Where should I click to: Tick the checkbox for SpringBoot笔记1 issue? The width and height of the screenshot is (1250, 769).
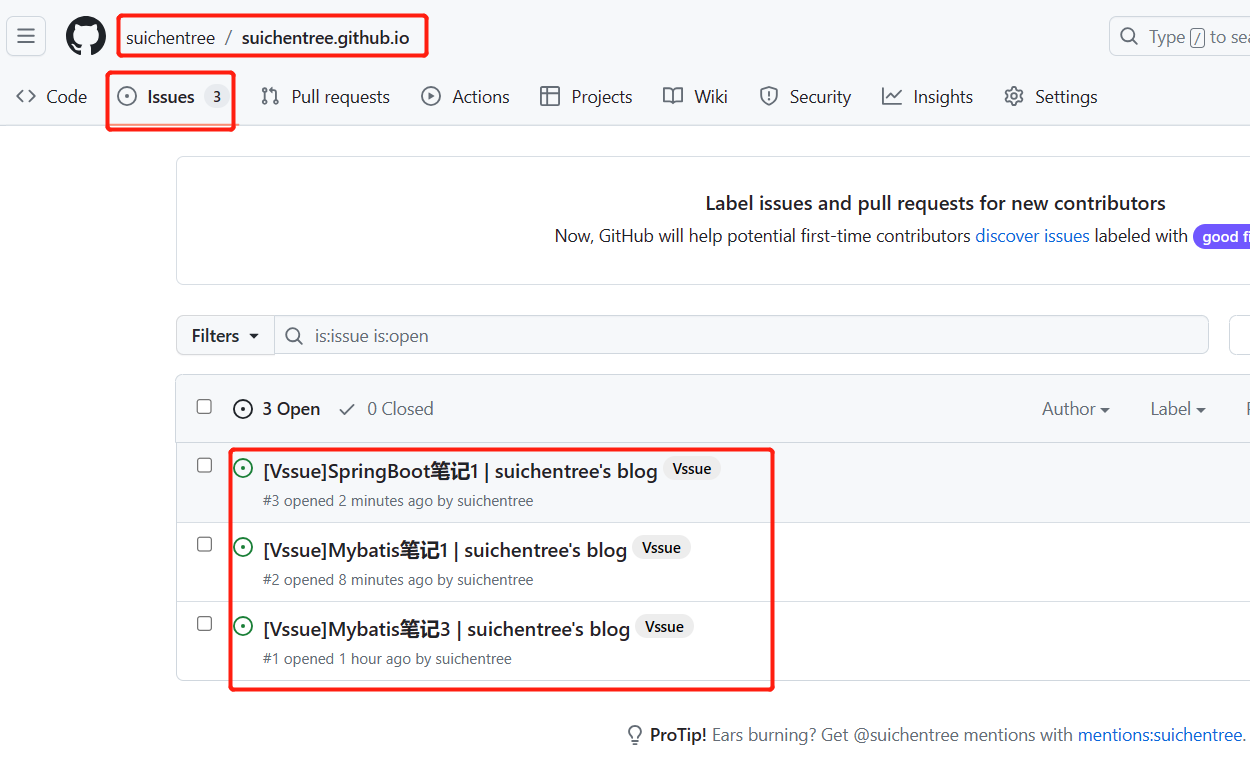pos(205,465)
